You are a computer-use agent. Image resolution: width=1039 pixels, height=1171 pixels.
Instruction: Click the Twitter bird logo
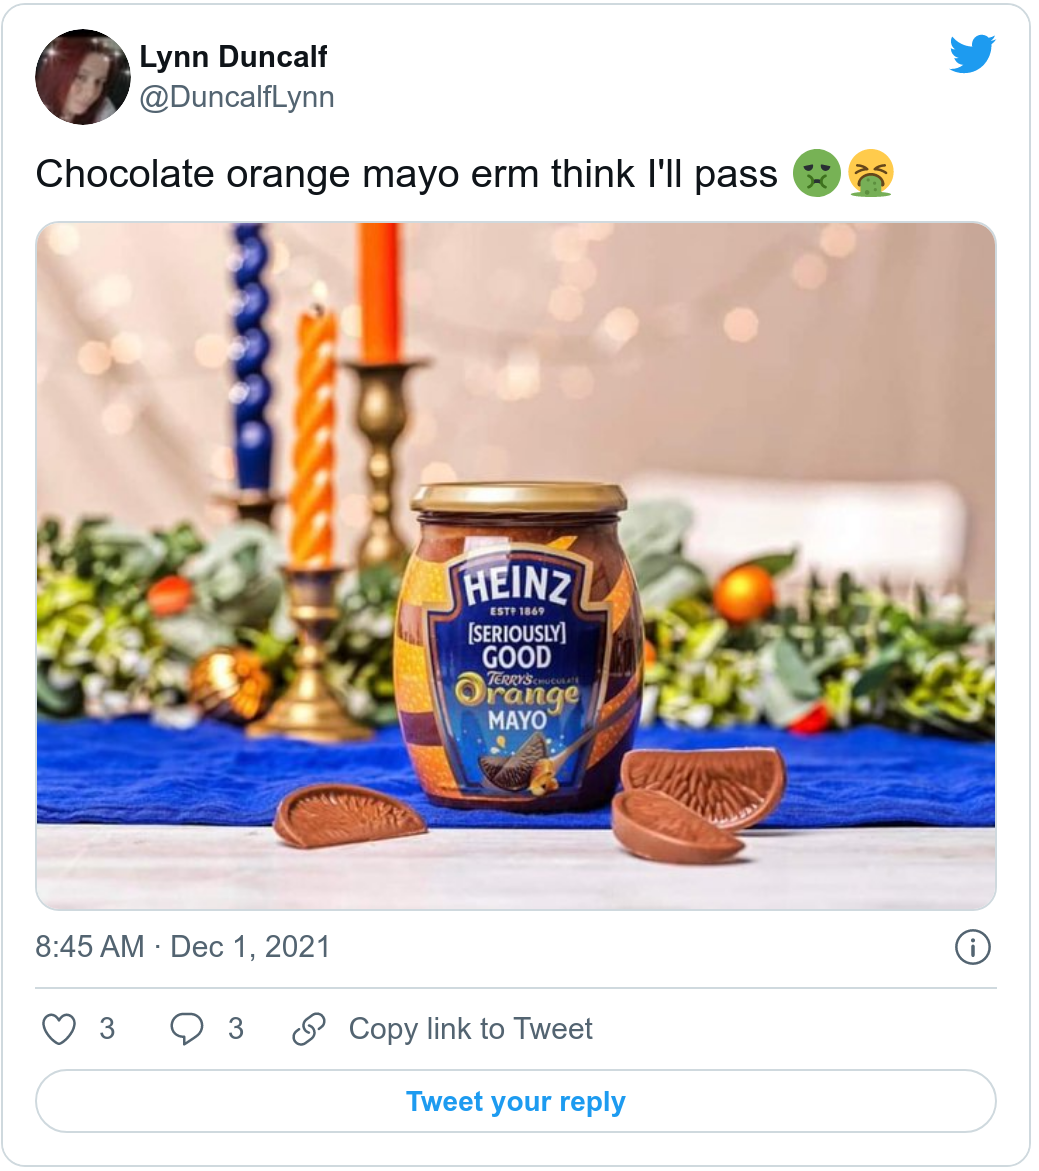[972, 54]
